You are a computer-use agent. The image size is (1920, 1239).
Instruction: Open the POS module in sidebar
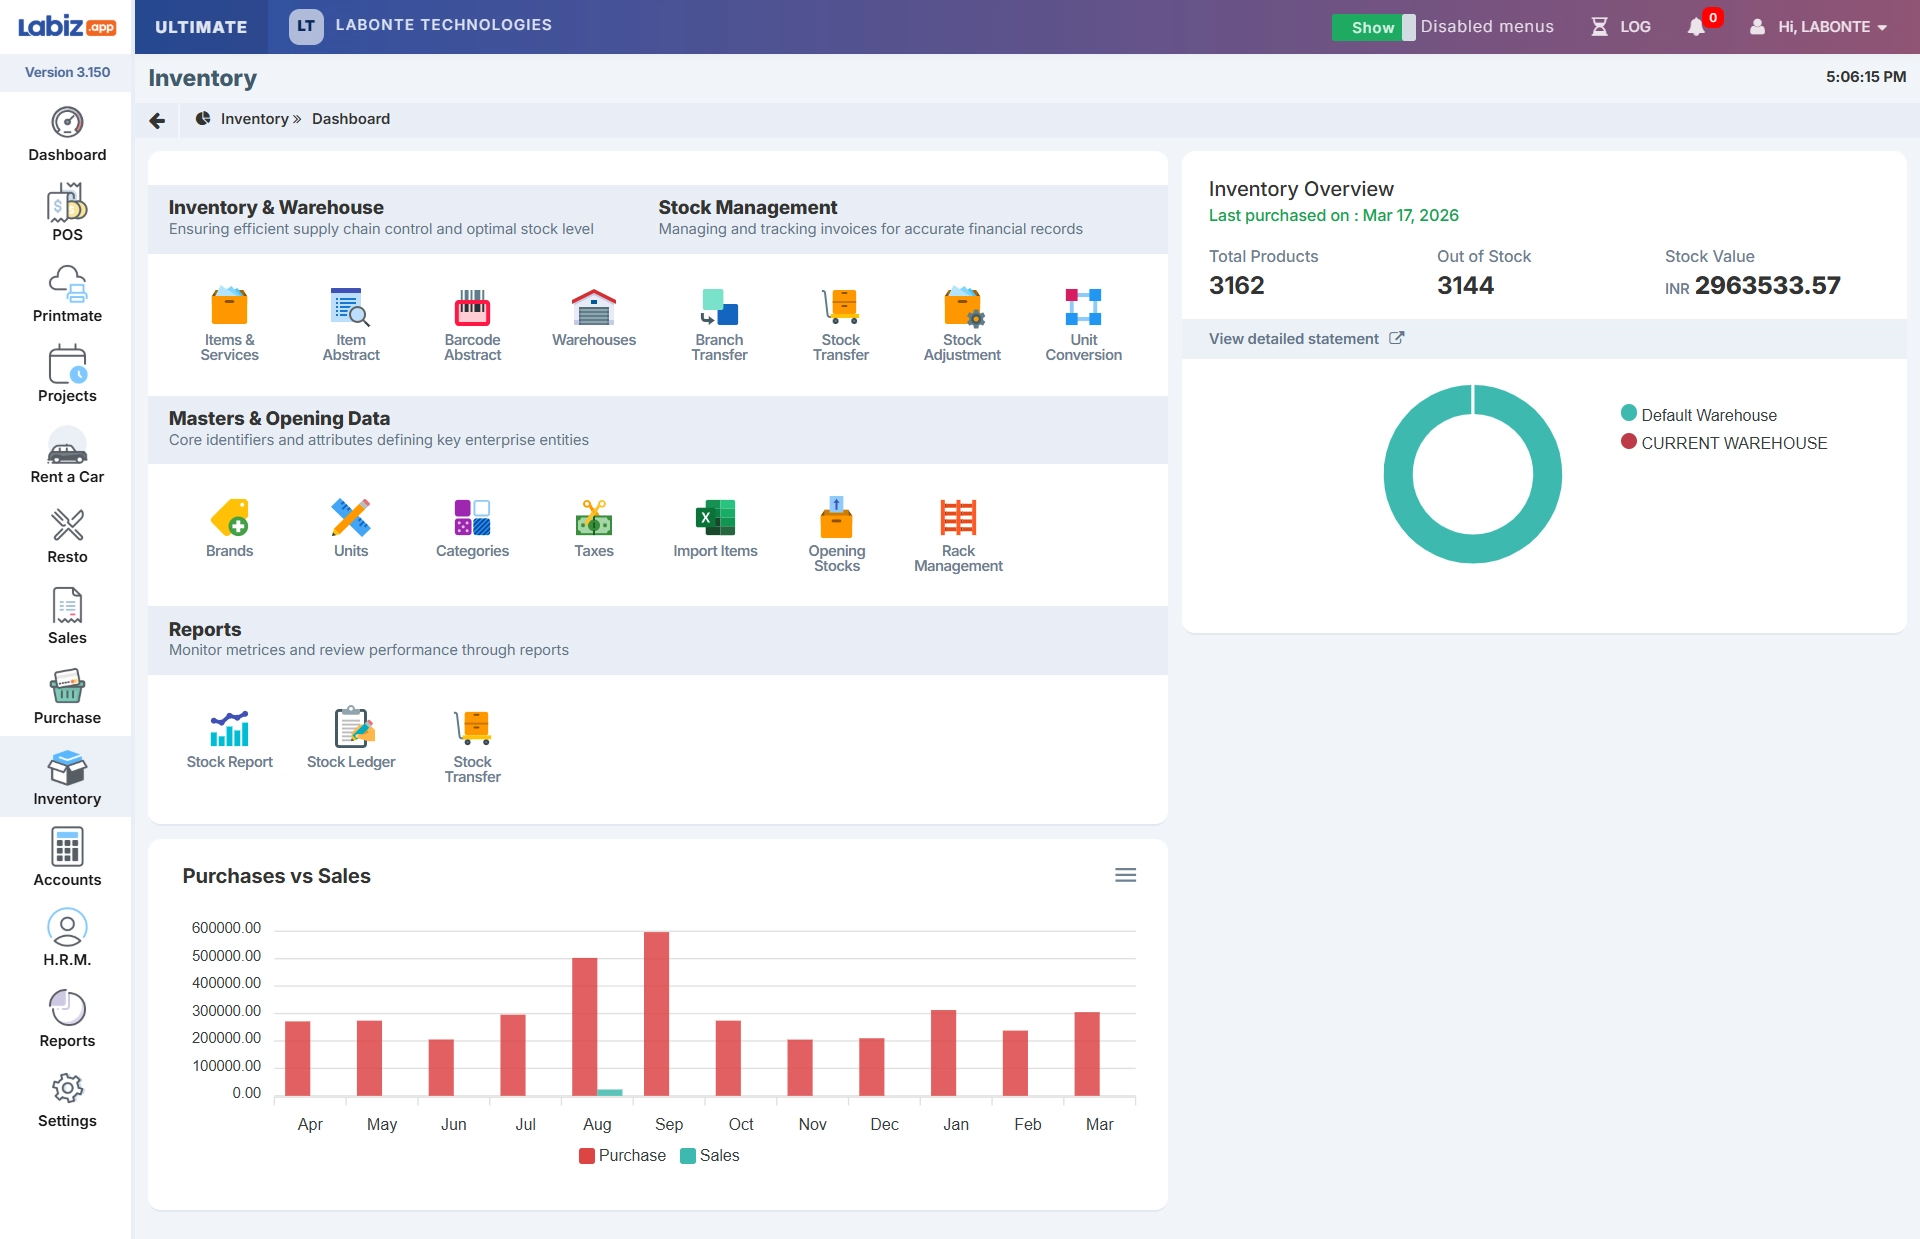click(x=67, y=213)
